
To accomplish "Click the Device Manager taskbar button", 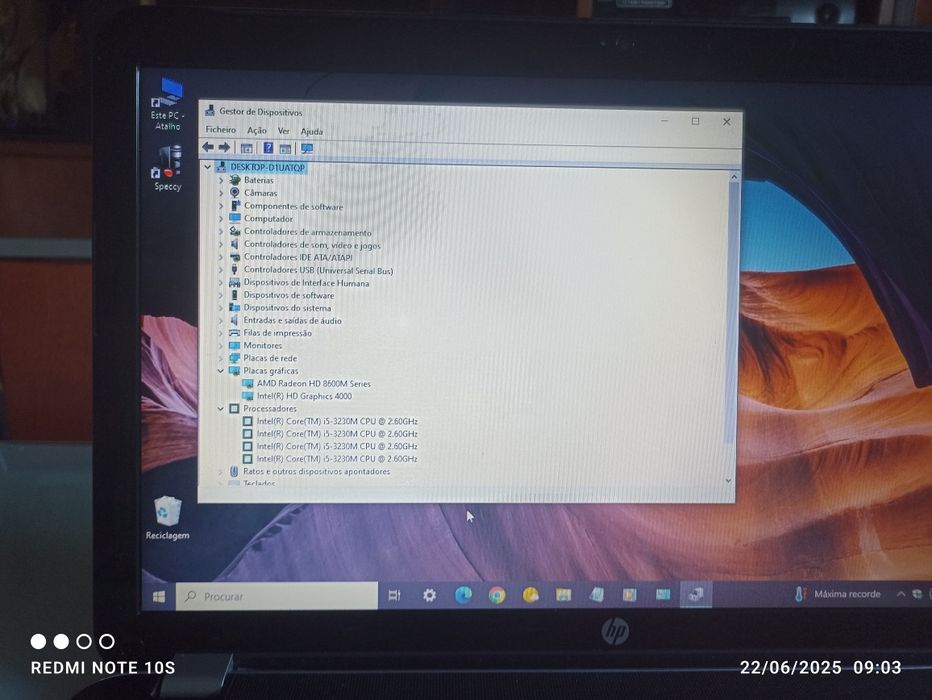I will tap(695, 594).
